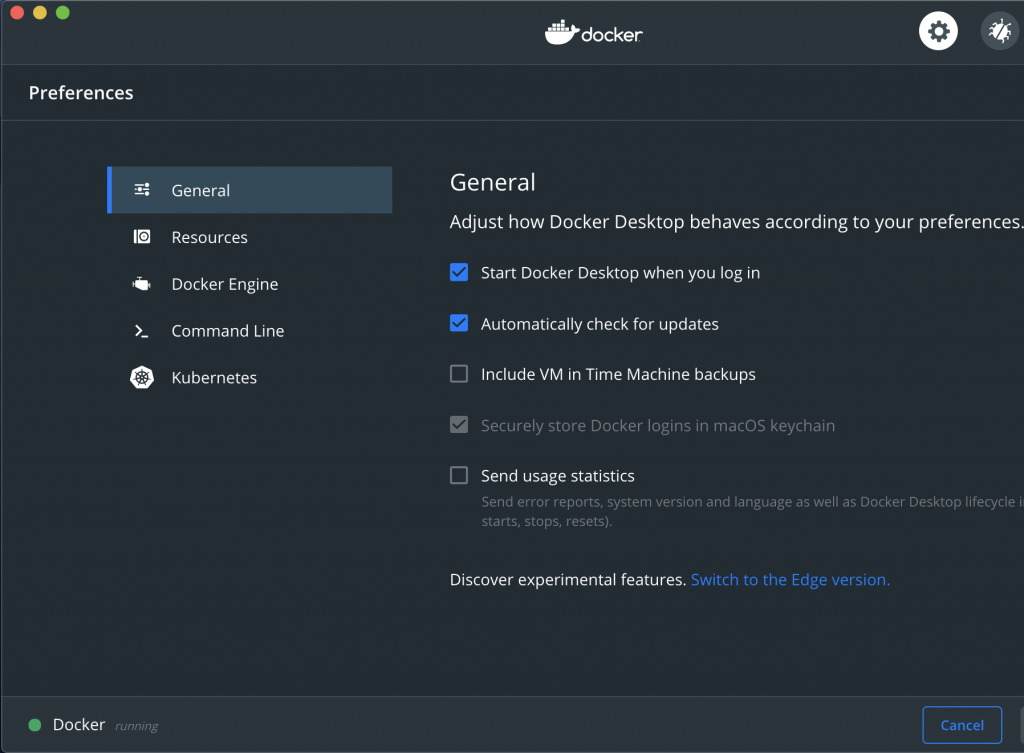Uncheck Start Docker Desktop when you log in
Image resolution: width=1024 pixels, height=753 pixels.
[459, 272]
